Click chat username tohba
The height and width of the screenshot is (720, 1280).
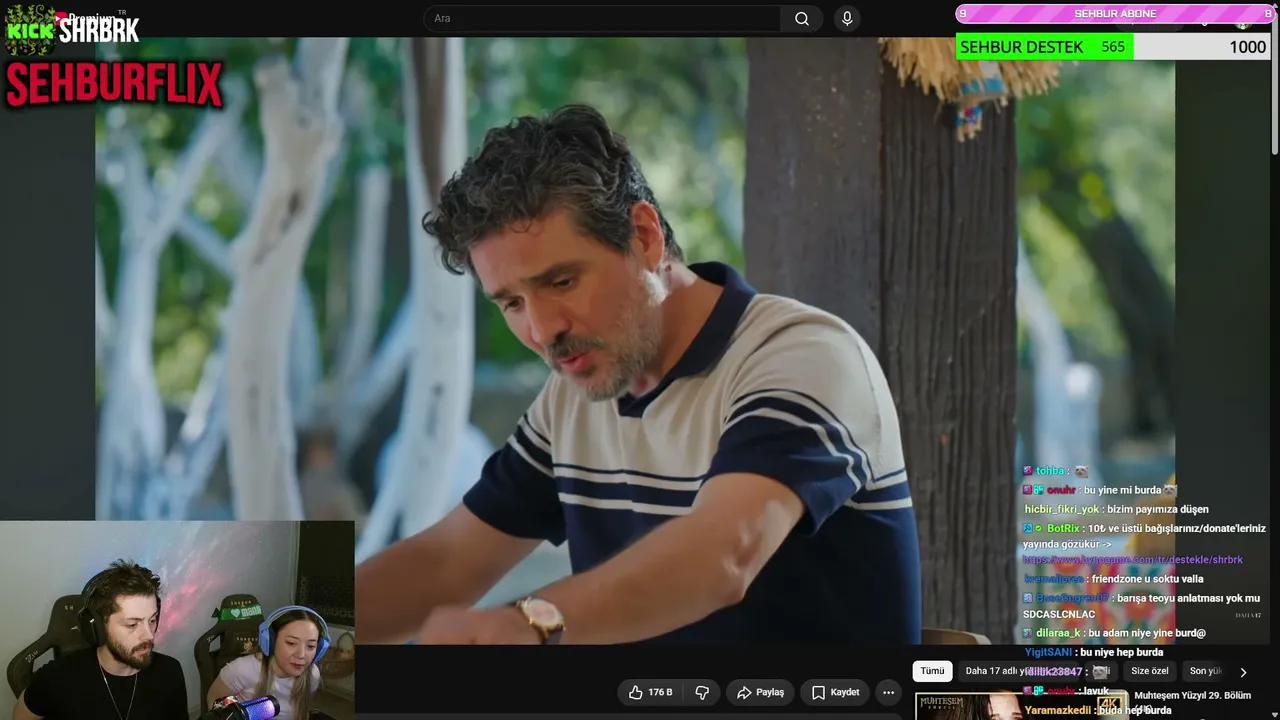pyautogui.click(x=1050, y=471)
